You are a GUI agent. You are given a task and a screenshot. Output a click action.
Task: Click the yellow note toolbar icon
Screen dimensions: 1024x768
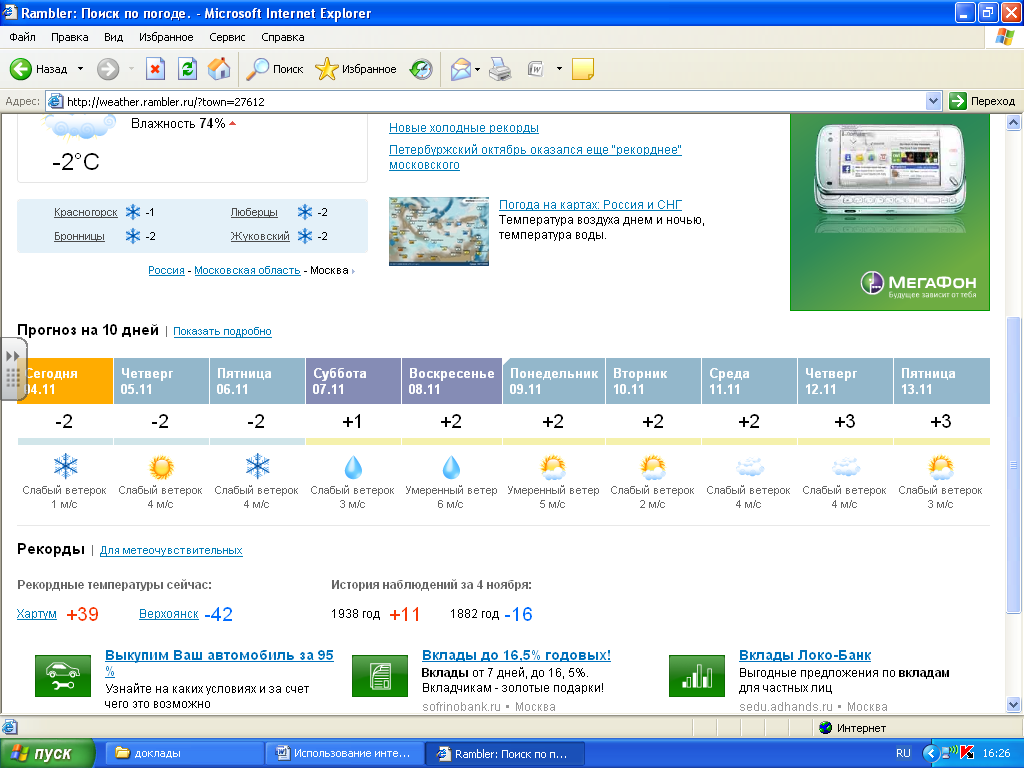583,69
